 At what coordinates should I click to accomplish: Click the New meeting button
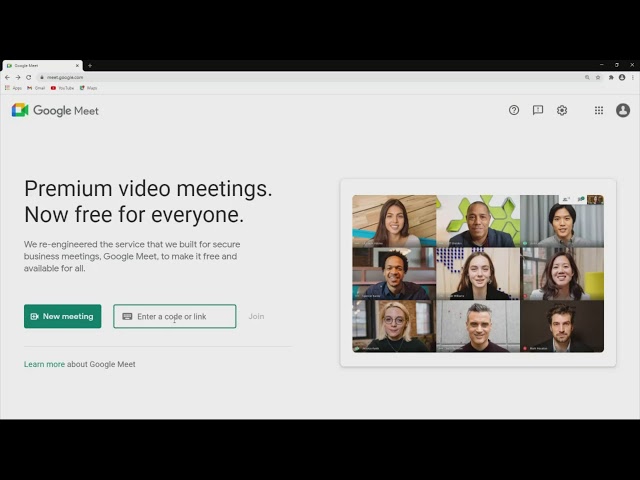point(62,316)
